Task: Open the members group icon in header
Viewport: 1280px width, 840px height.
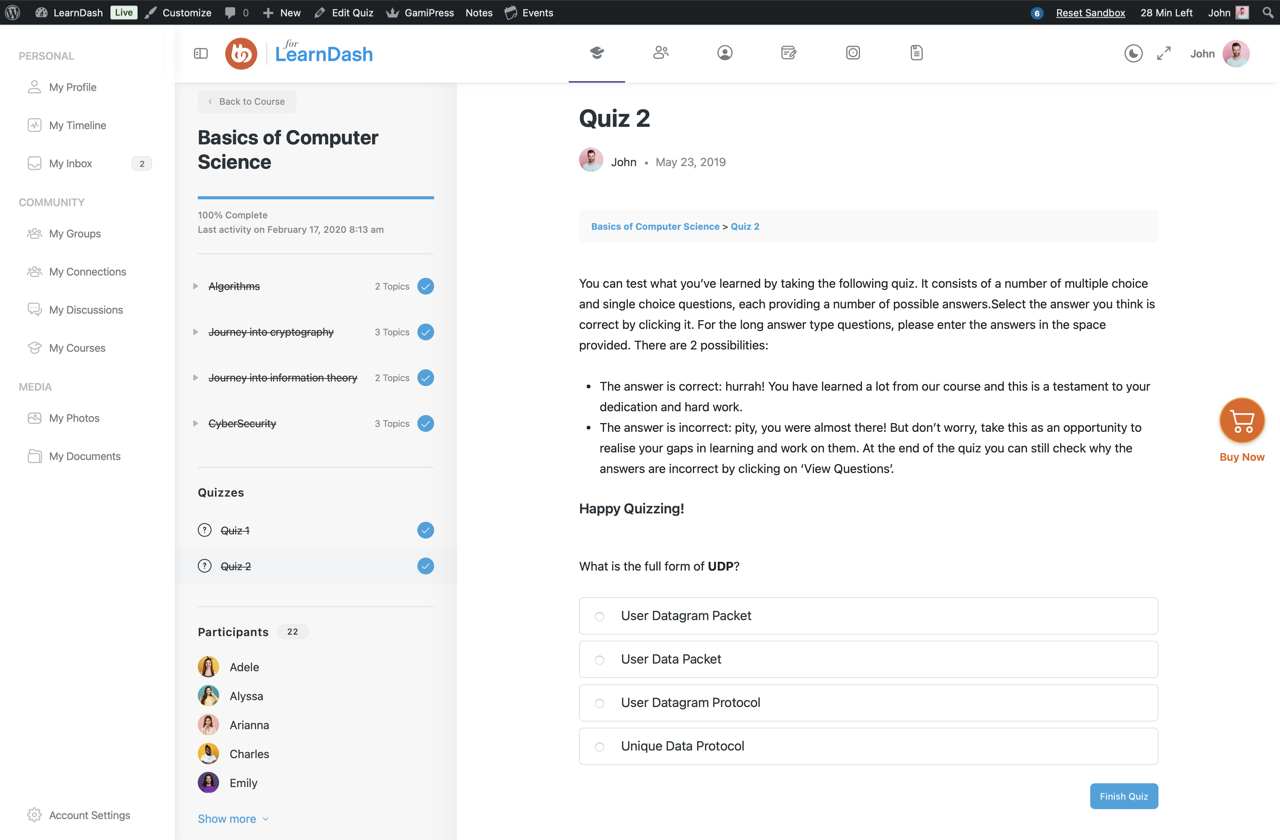Action: click(661, 53)
